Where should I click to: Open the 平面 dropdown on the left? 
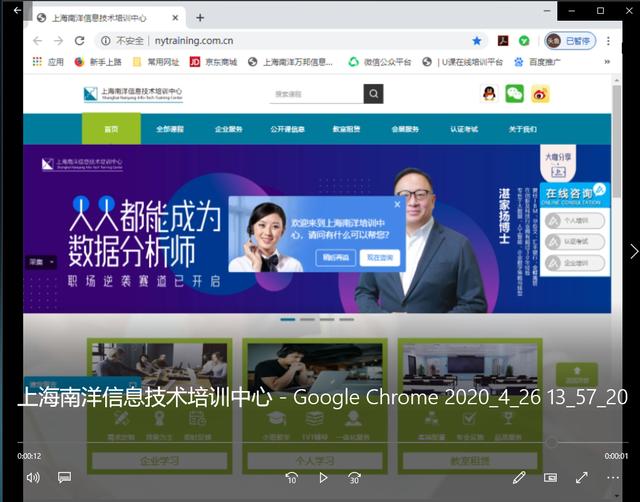(41, 262)
